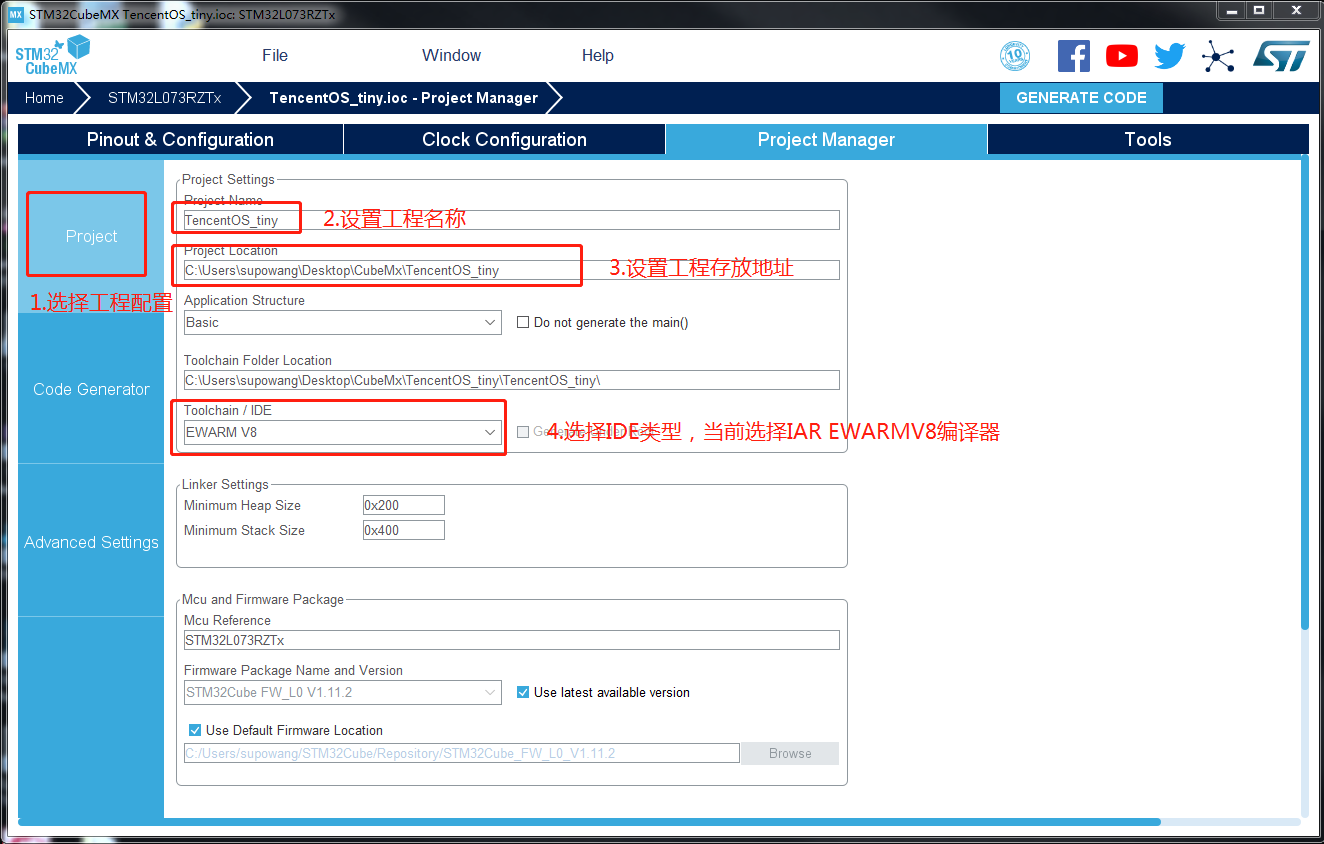Screen dimensions: 1324x844
Task: Click the STM32CubeMX logo icon
Action: point(52,55)
